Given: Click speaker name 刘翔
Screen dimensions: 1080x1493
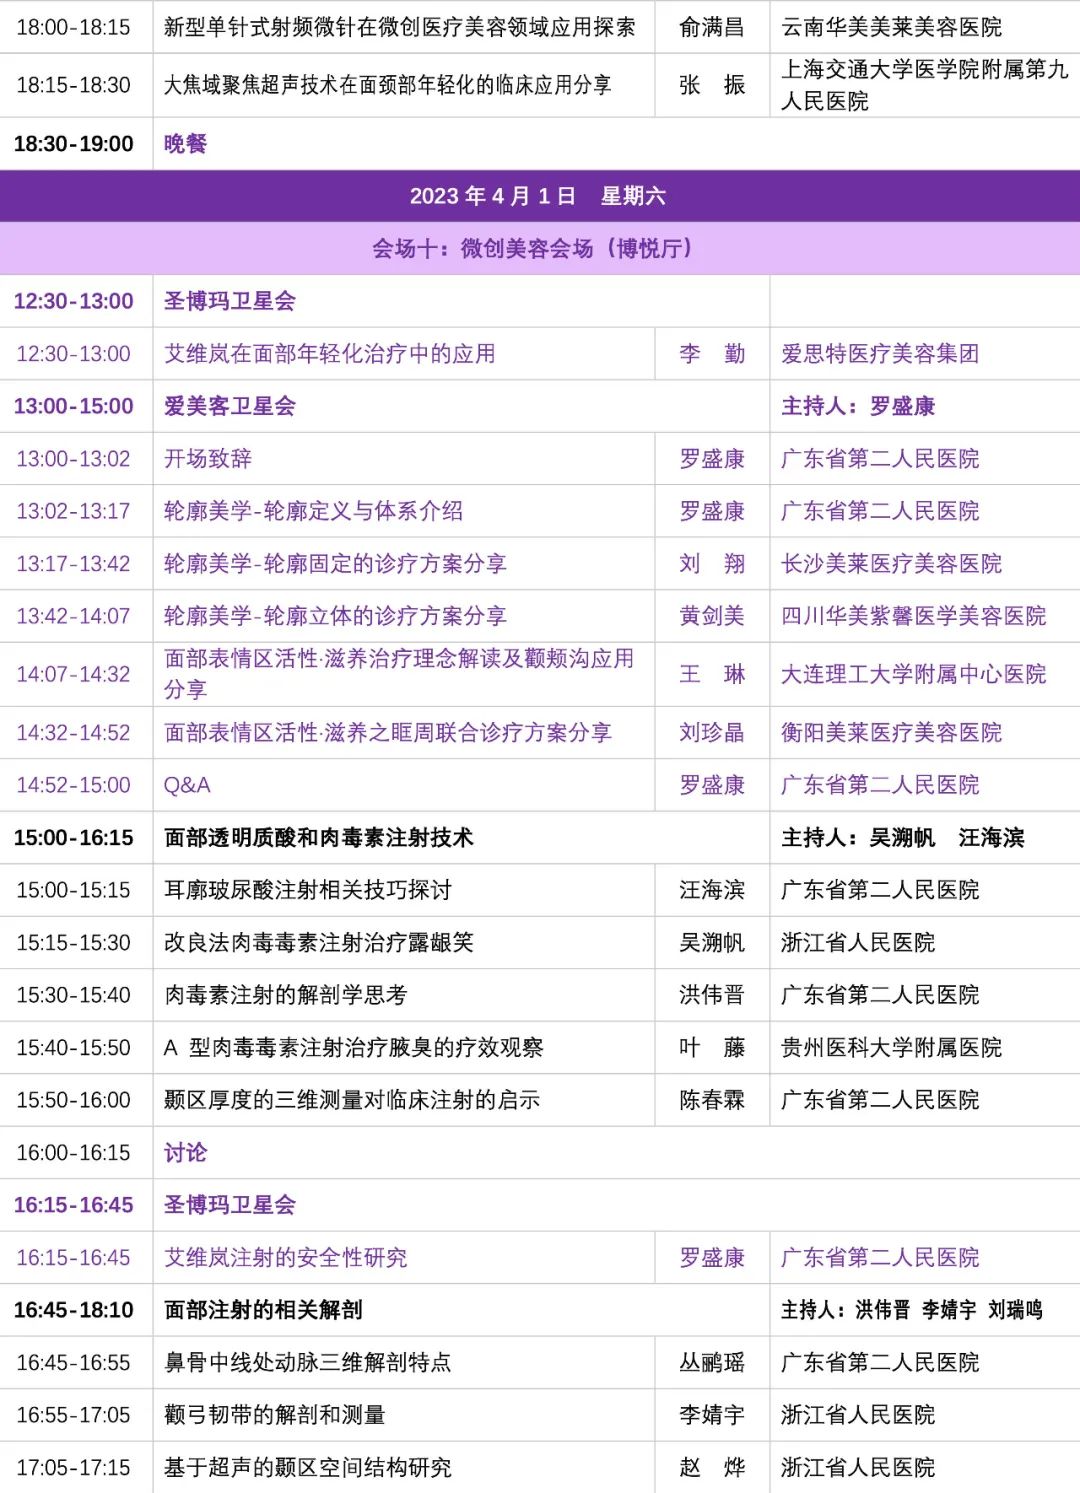Looking at the screenshot, I should 711,564.
